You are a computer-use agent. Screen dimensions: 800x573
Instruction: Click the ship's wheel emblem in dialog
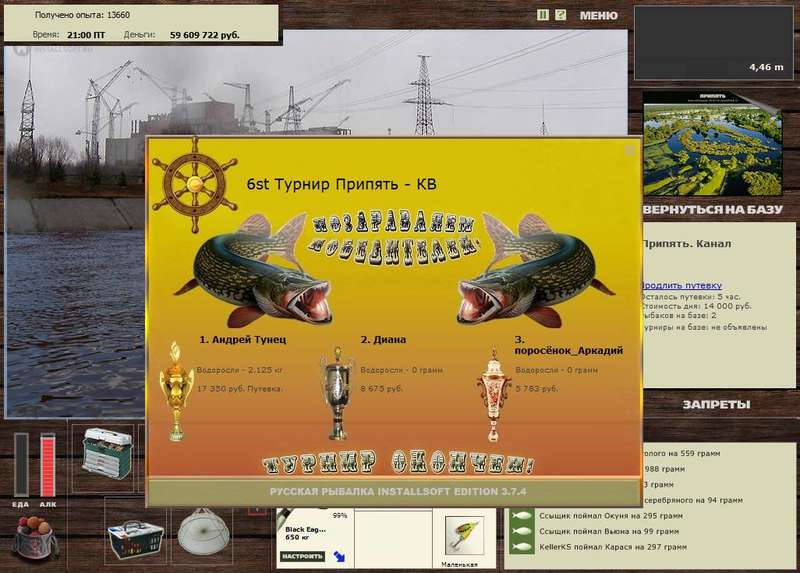point(194,185)
